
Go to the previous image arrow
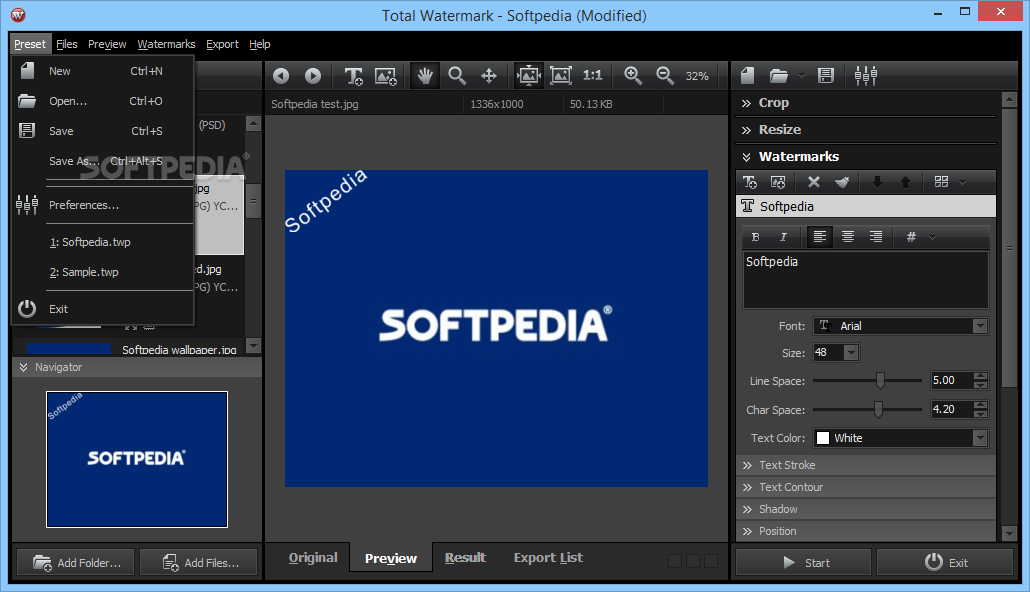[x=281, y=76]
